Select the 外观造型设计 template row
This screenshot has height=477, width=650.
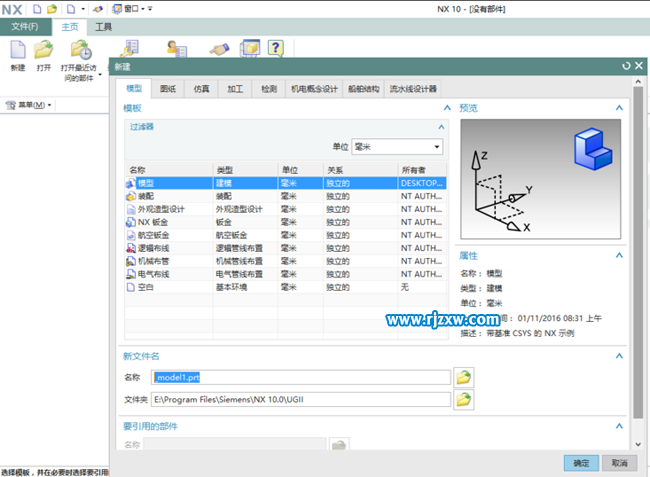[286, 209]
